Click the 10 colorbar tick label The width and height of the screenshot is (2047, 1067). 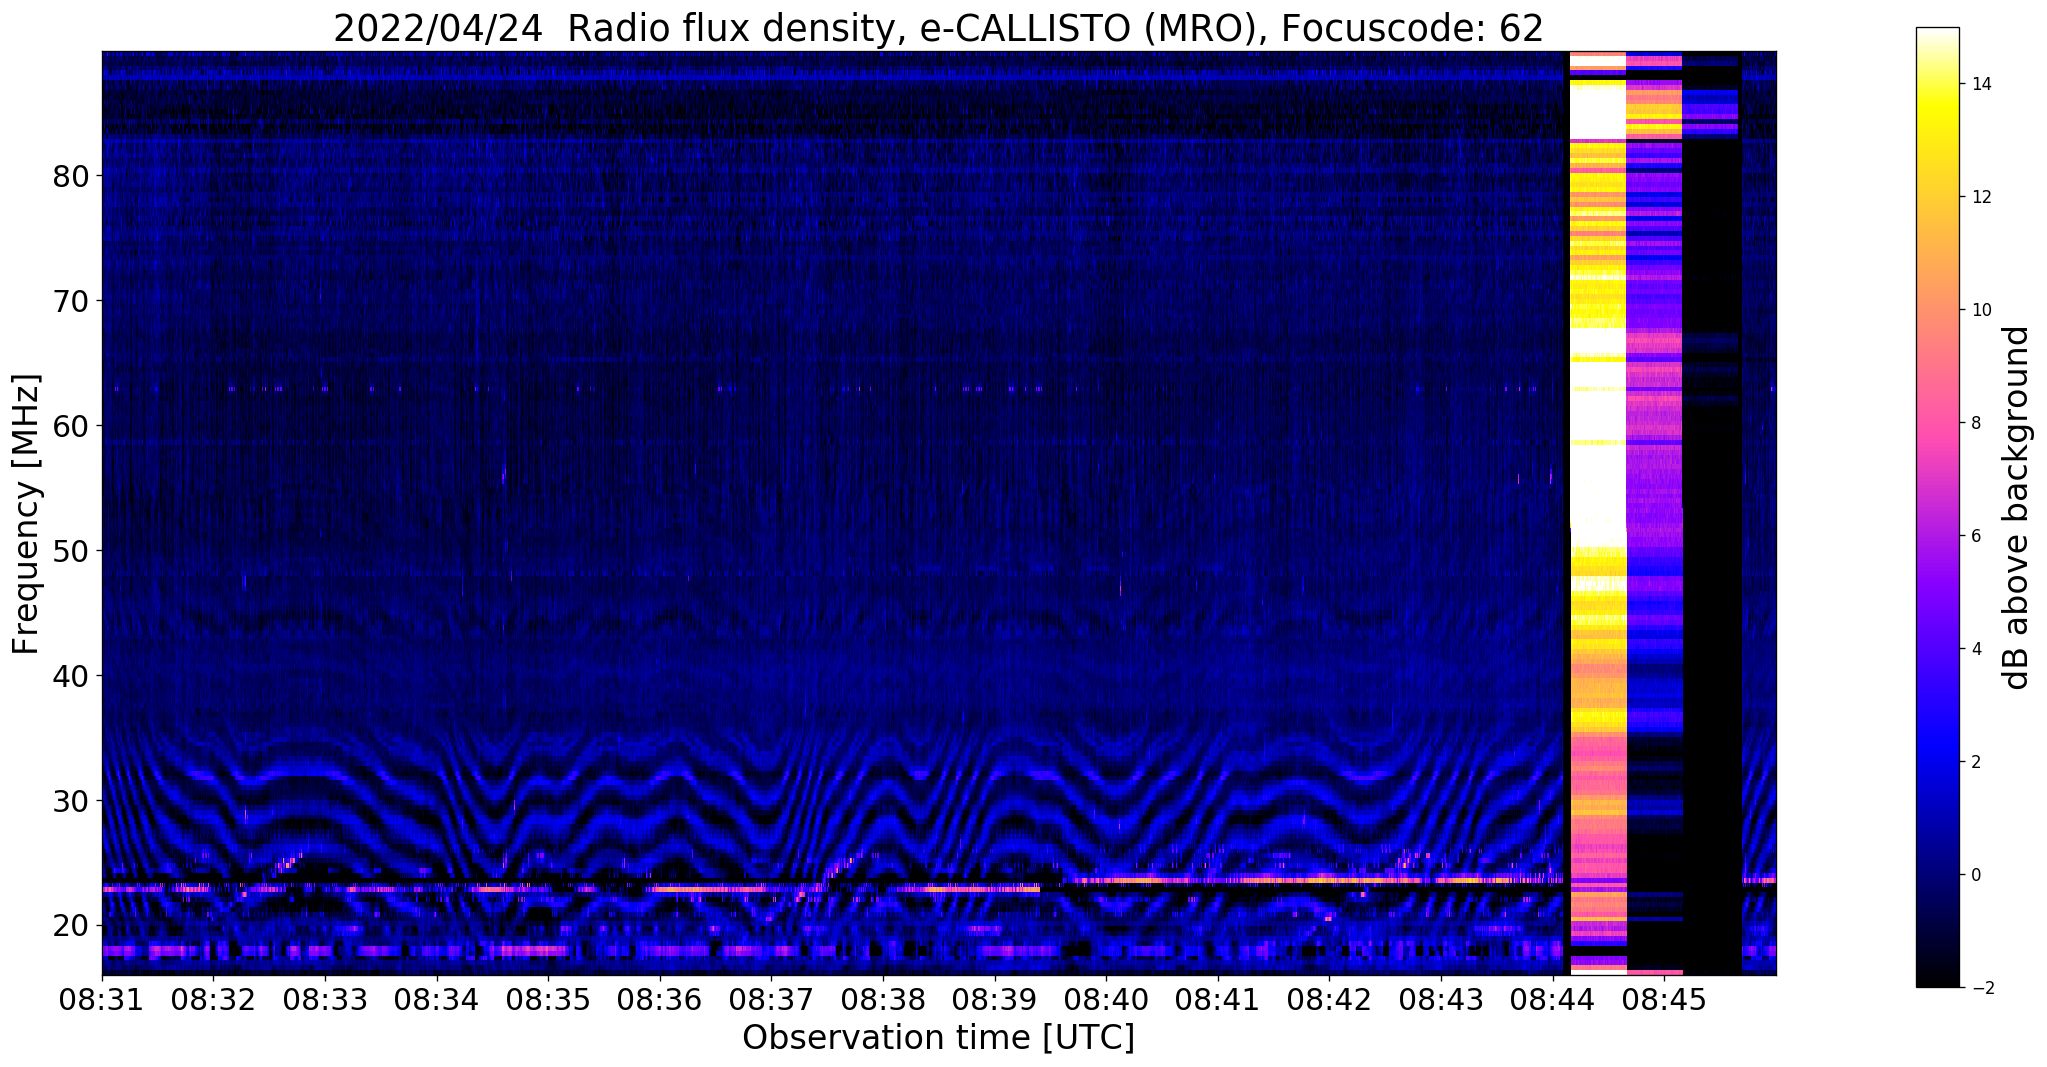pos(1979,310)
